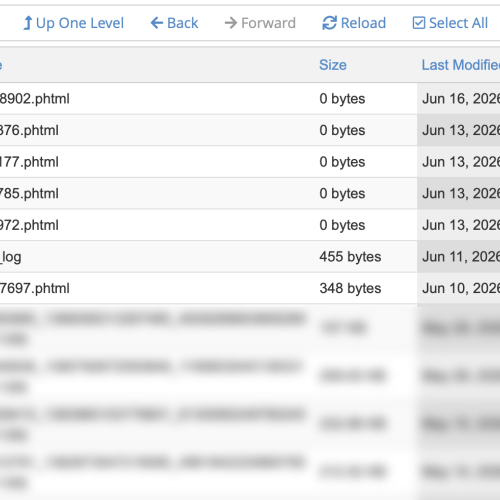The width and height of the screenshot is (500, 500).
Task: Click the Jun 16, 2026 date cell
Action: [461, 99]
